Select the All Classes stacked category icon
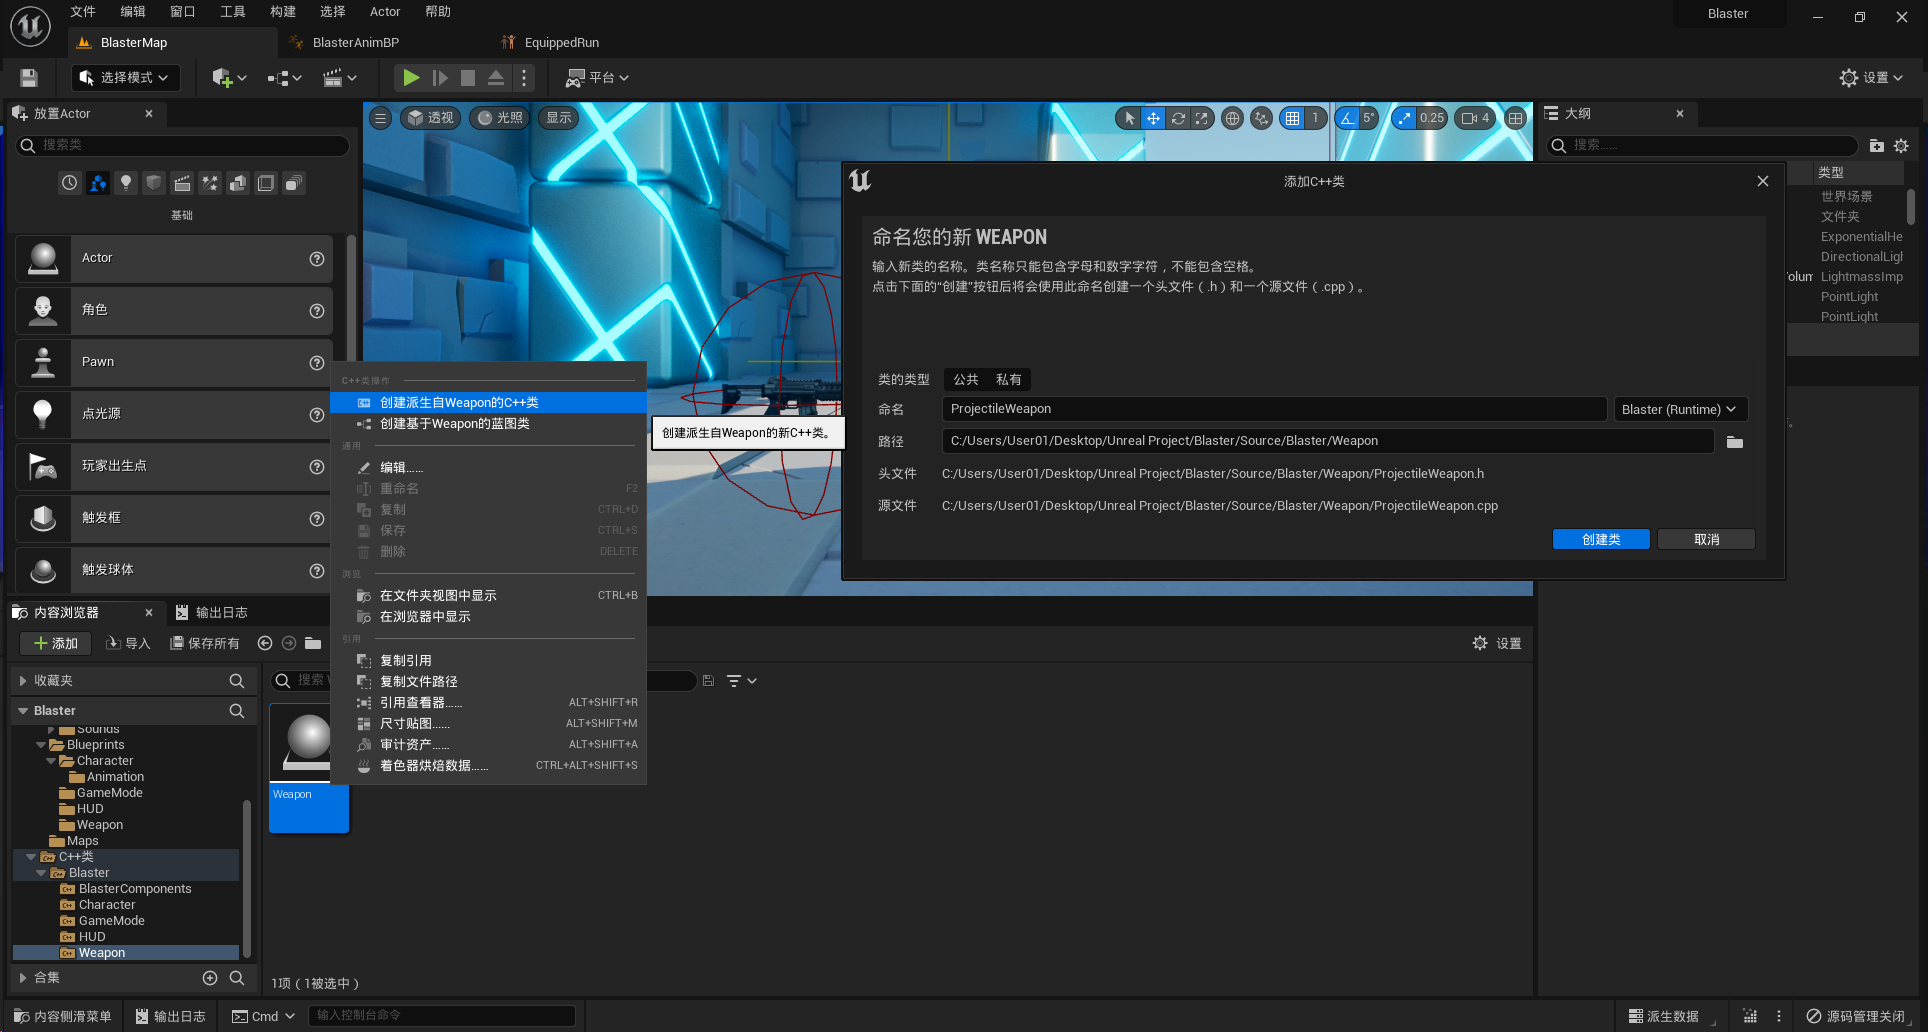The image size is (1928, 1032). click(x=294, y=183)
